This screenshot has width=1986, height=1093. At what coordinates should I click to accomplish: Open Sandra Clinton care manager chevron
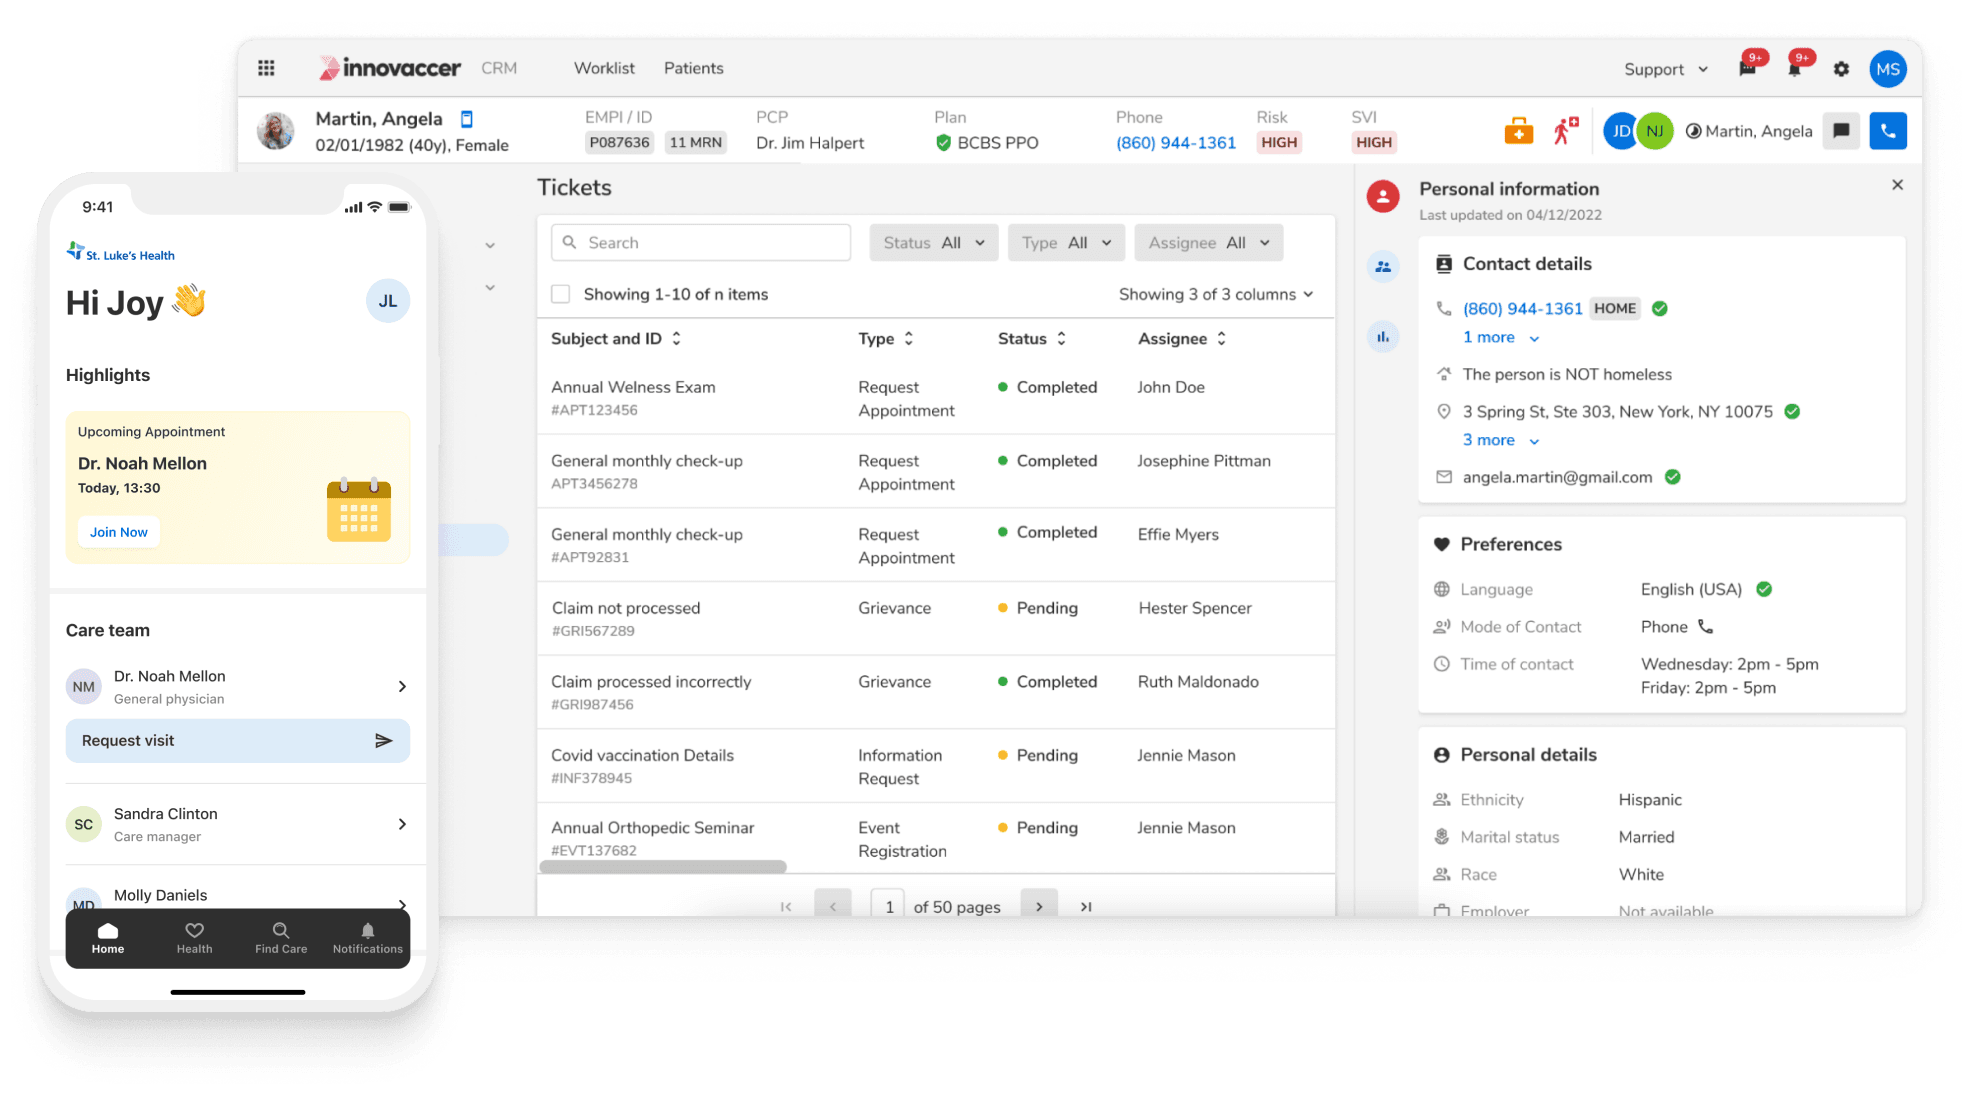402,824
